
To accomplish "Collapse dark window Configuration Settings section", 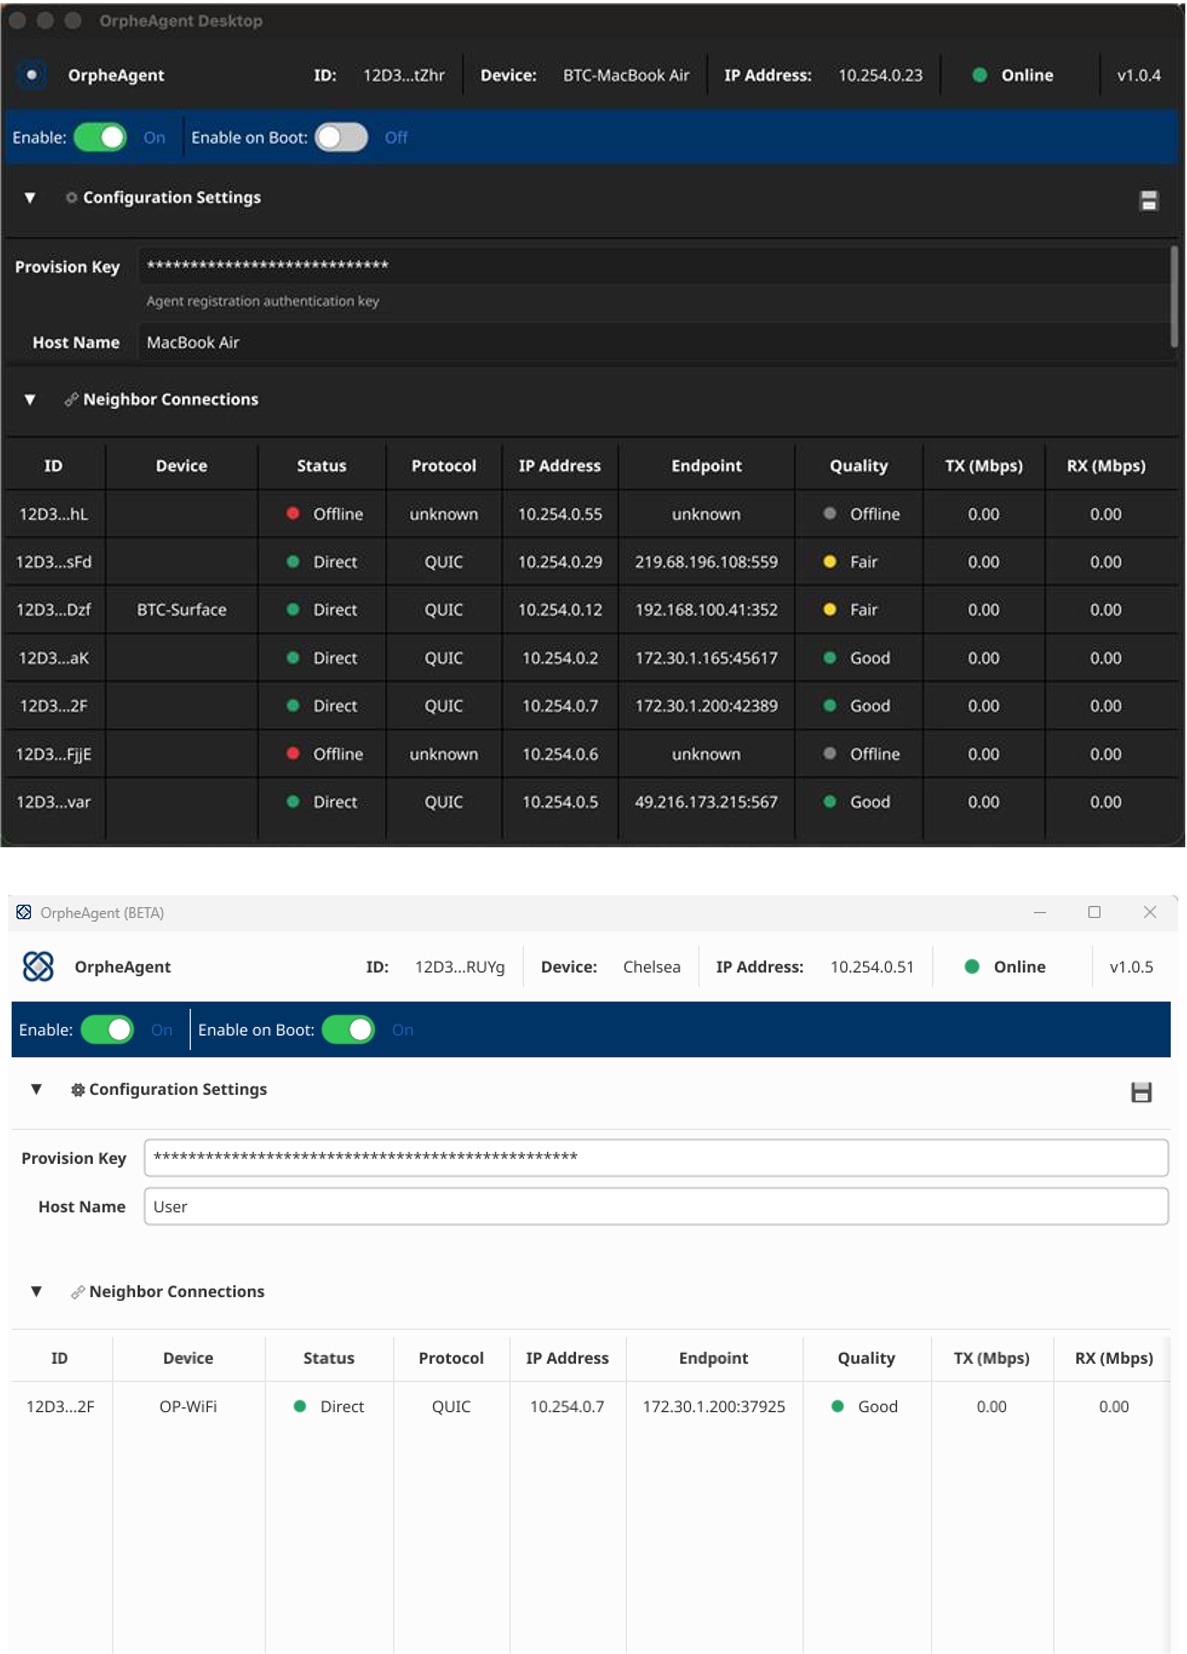I will coord(30,198).
